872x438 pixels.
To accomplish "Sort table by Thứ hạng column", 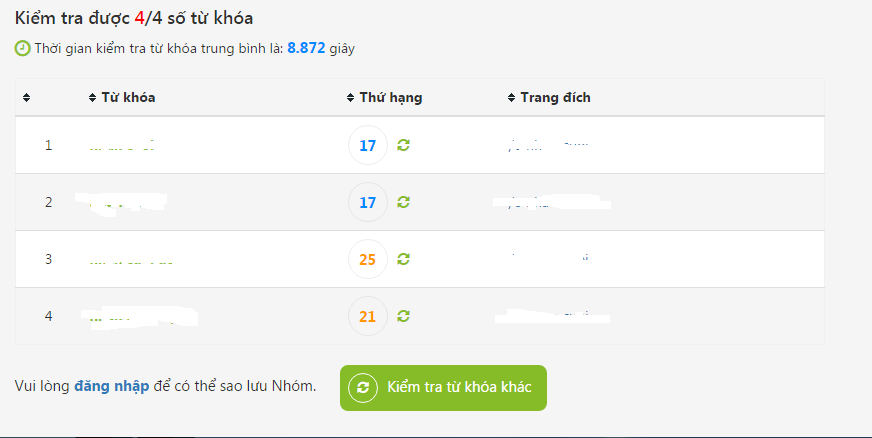I will pos(384,98).
